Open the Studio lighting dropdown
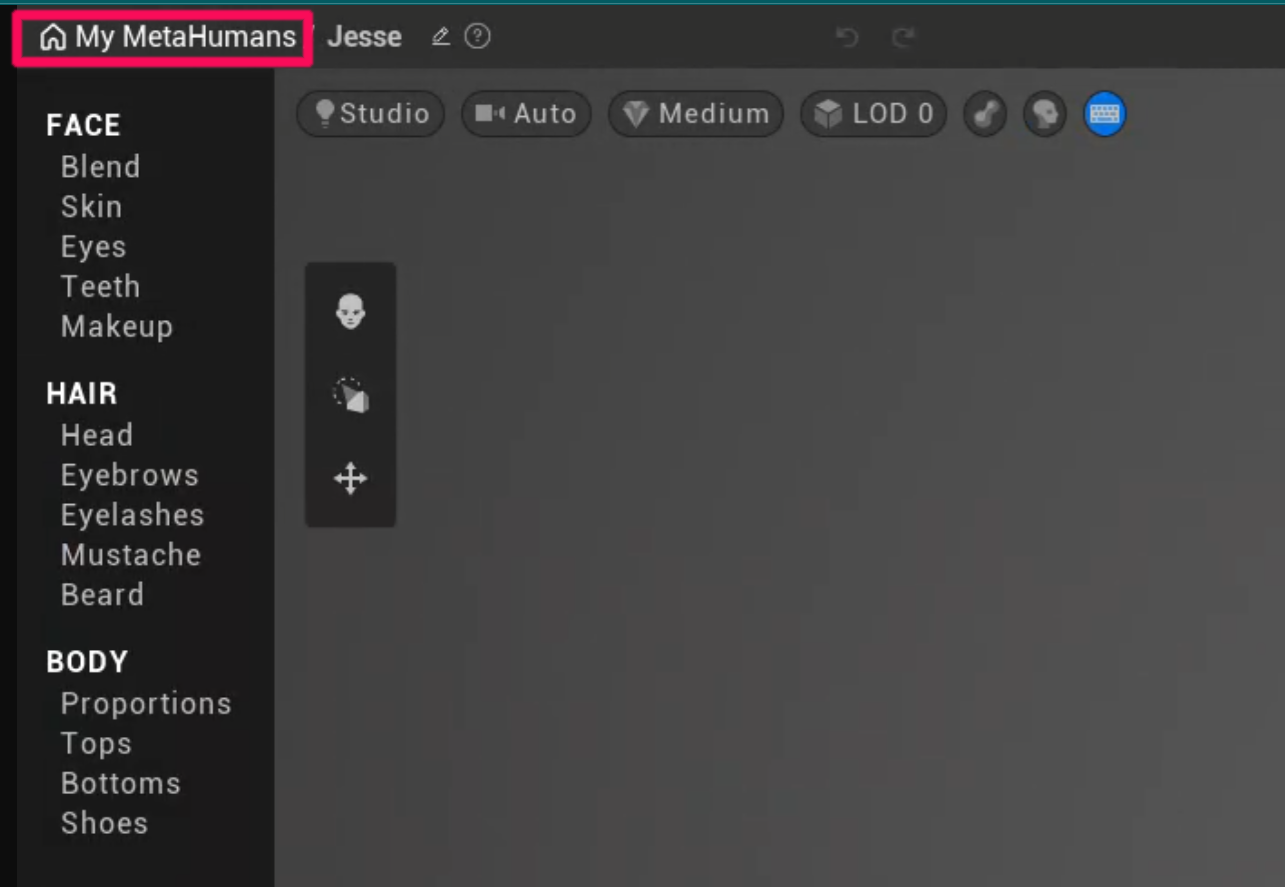1285x887 pixels. [x=371, y=114]
